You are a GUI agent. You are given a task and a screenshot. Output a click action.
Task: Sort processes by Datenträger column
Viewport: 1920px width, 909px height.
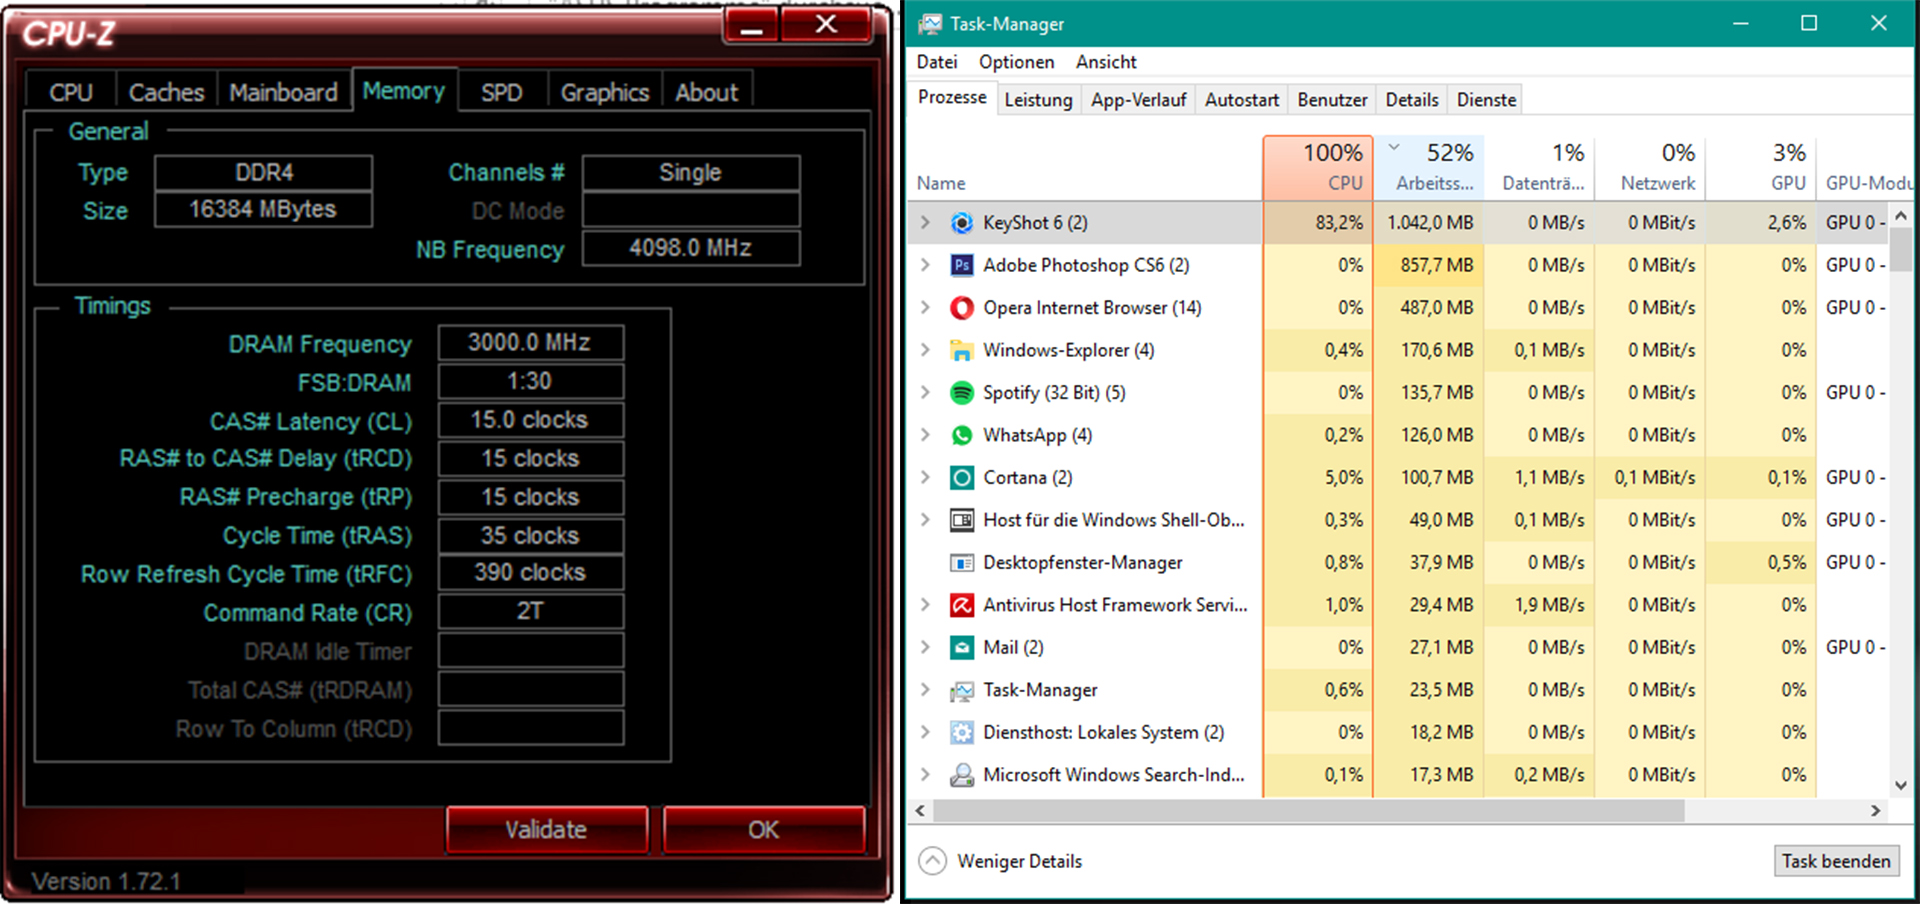(1540, 167)
